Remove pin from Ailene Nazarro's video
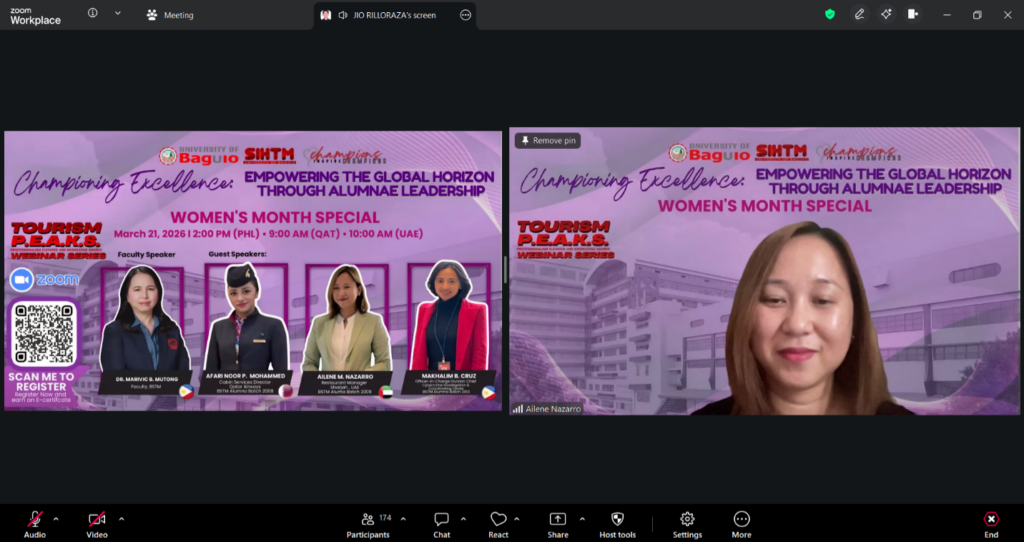The height and width of the screenshot is (542, 1024). [x=548, y=140]
